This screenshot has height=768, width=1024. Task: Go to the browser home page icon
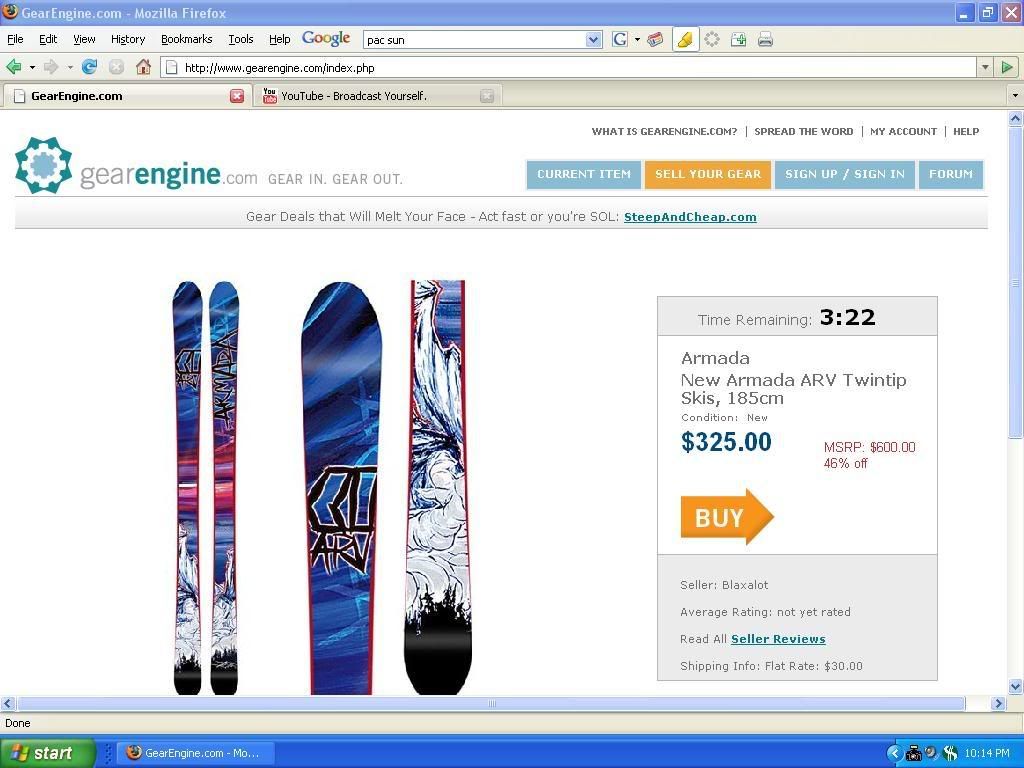143,67
